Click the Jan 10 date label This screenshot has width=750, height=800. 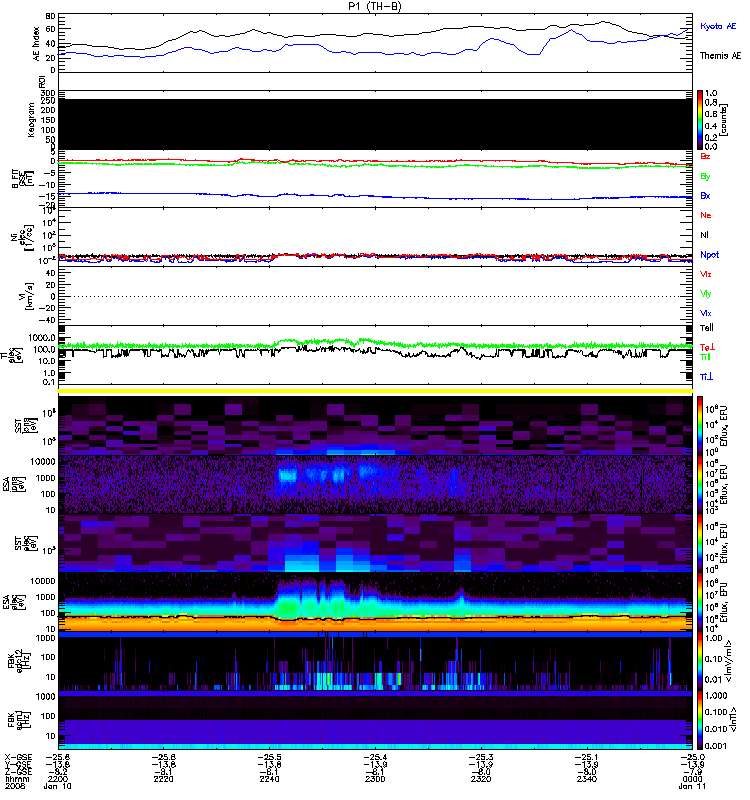(x=58, y=786)
